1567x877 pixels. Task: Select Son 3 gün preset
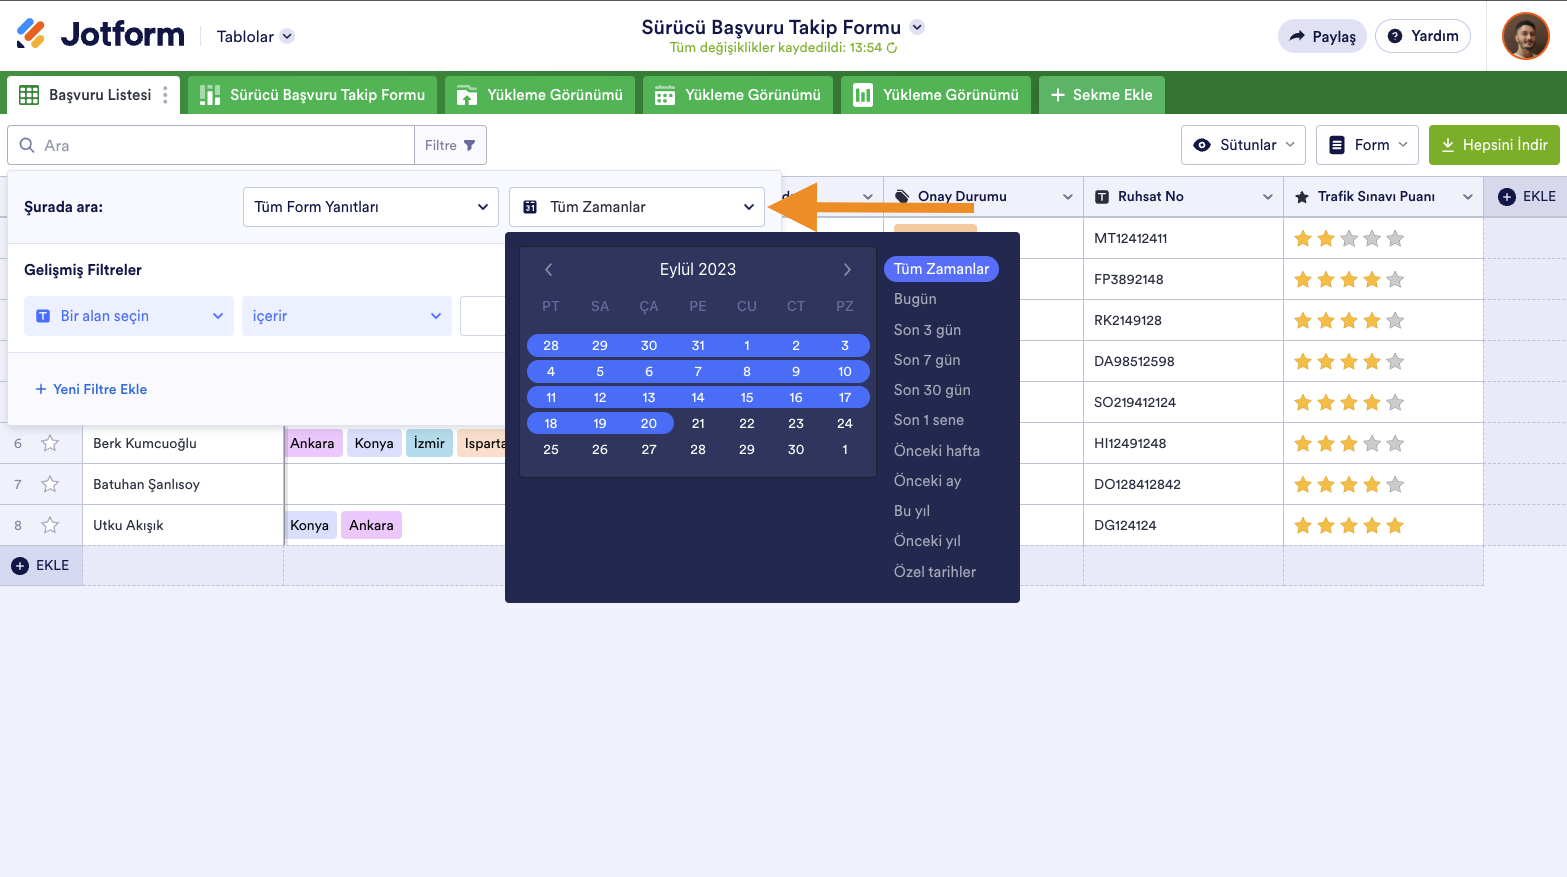coord(927,330)
